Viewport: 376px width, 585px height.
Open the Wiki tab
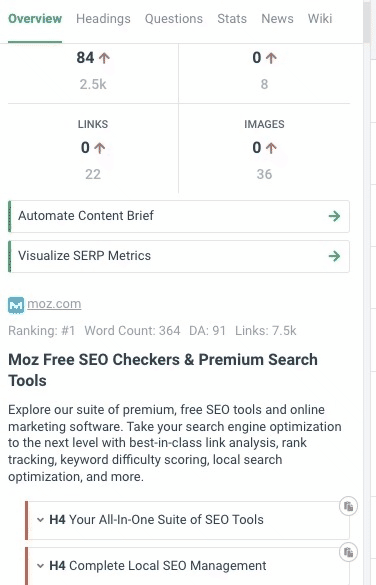320,19
